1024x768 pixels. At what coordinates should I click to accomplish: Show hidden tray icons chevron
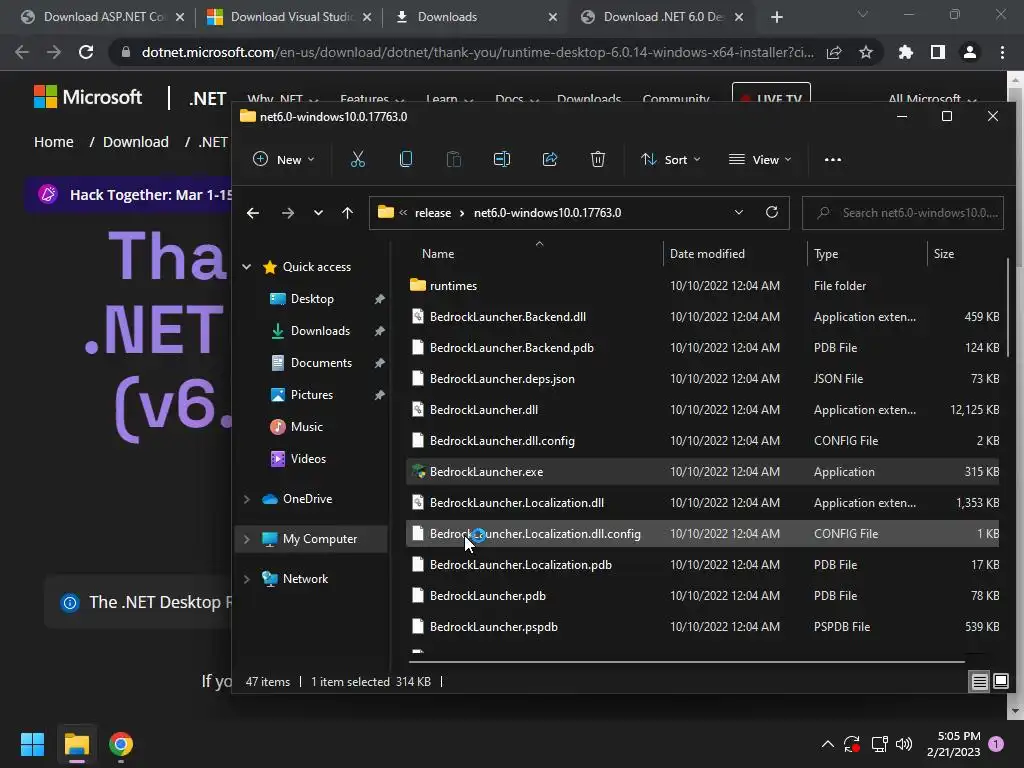pyautogui.click(x=827, y=744)
